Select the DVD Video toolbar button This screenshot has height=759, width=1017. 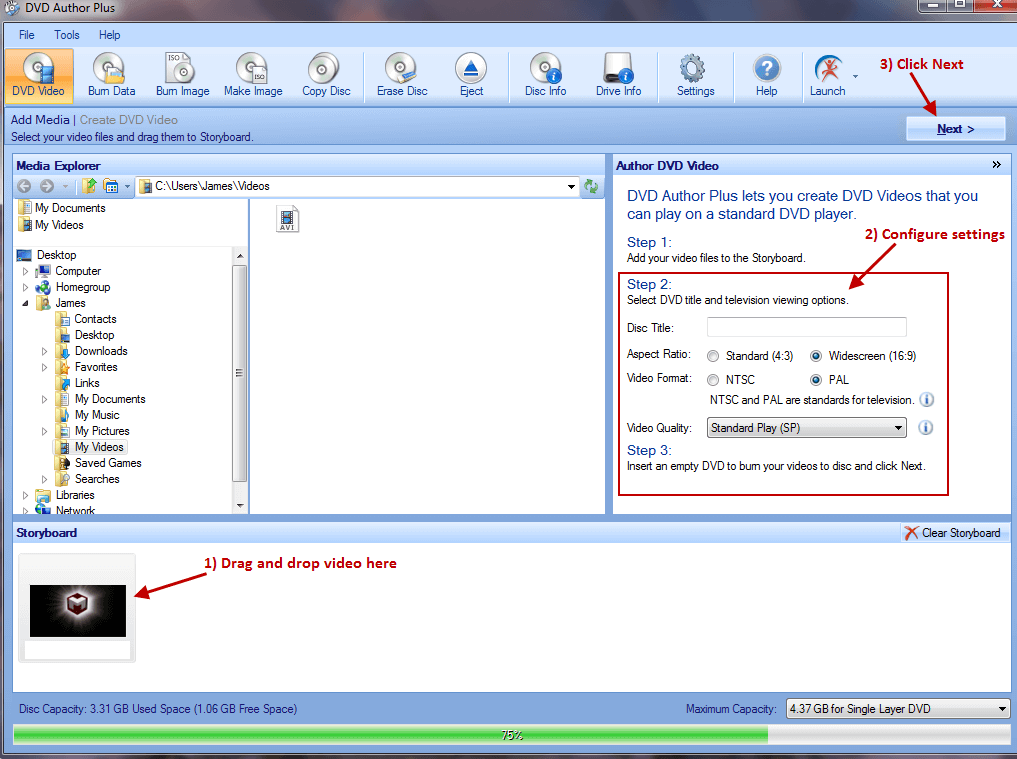click(x=39, y=75)
